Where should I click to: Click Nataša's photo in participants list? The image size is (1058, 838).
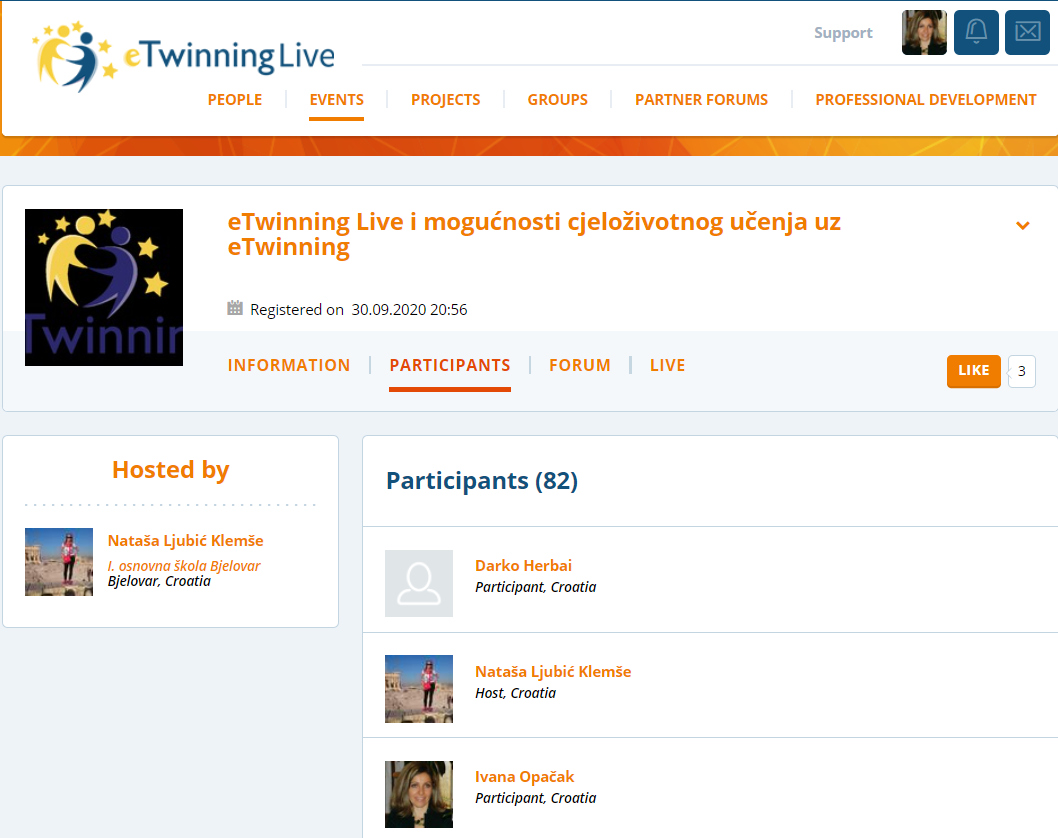419,689
